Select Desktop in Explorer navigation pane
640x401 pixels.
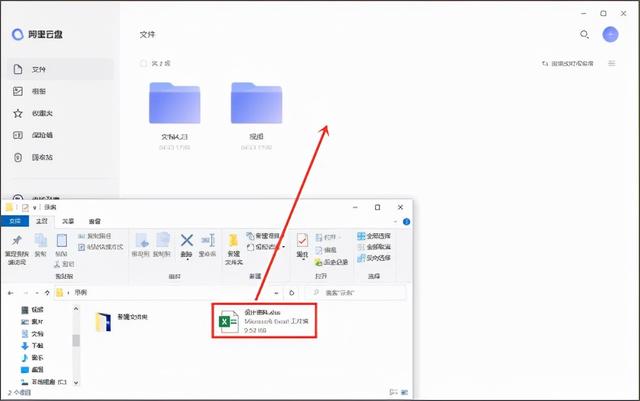[x=33, y=370]
